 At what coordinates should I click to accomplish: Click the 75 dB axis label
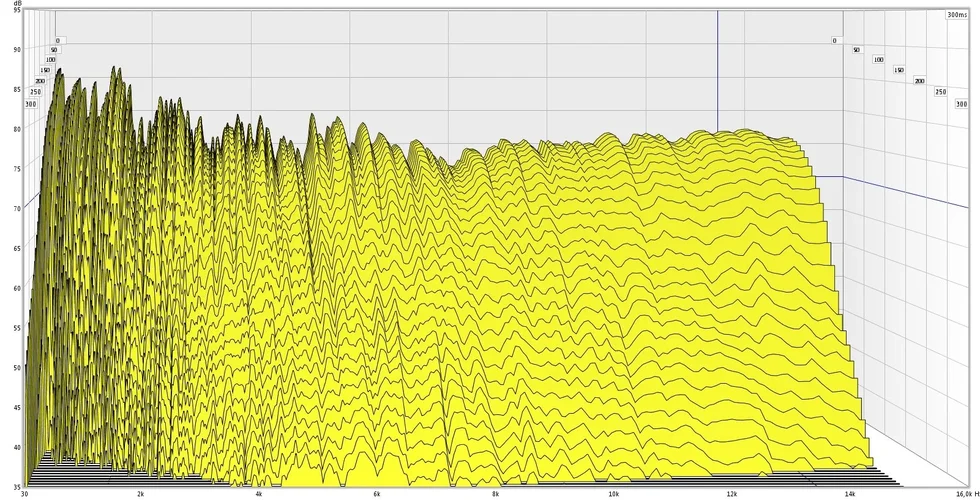16,169
